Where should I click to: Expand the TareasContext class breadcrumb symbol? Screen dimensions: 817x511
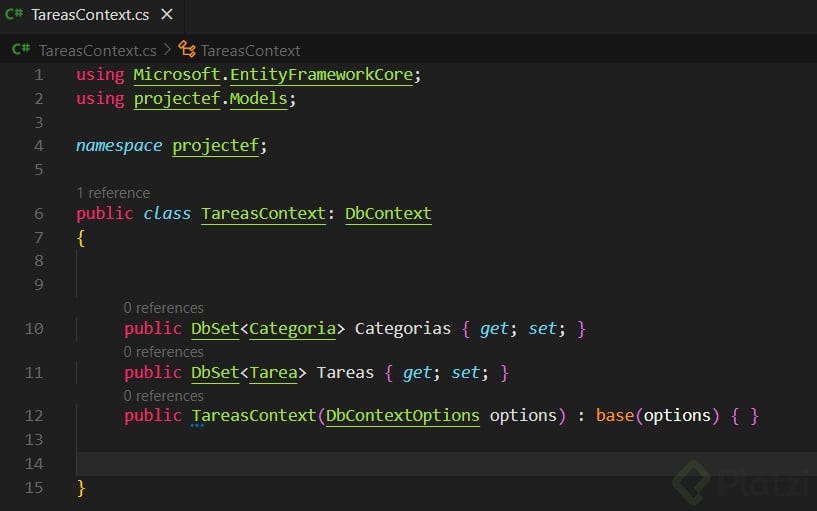click(x=250, y=50)
